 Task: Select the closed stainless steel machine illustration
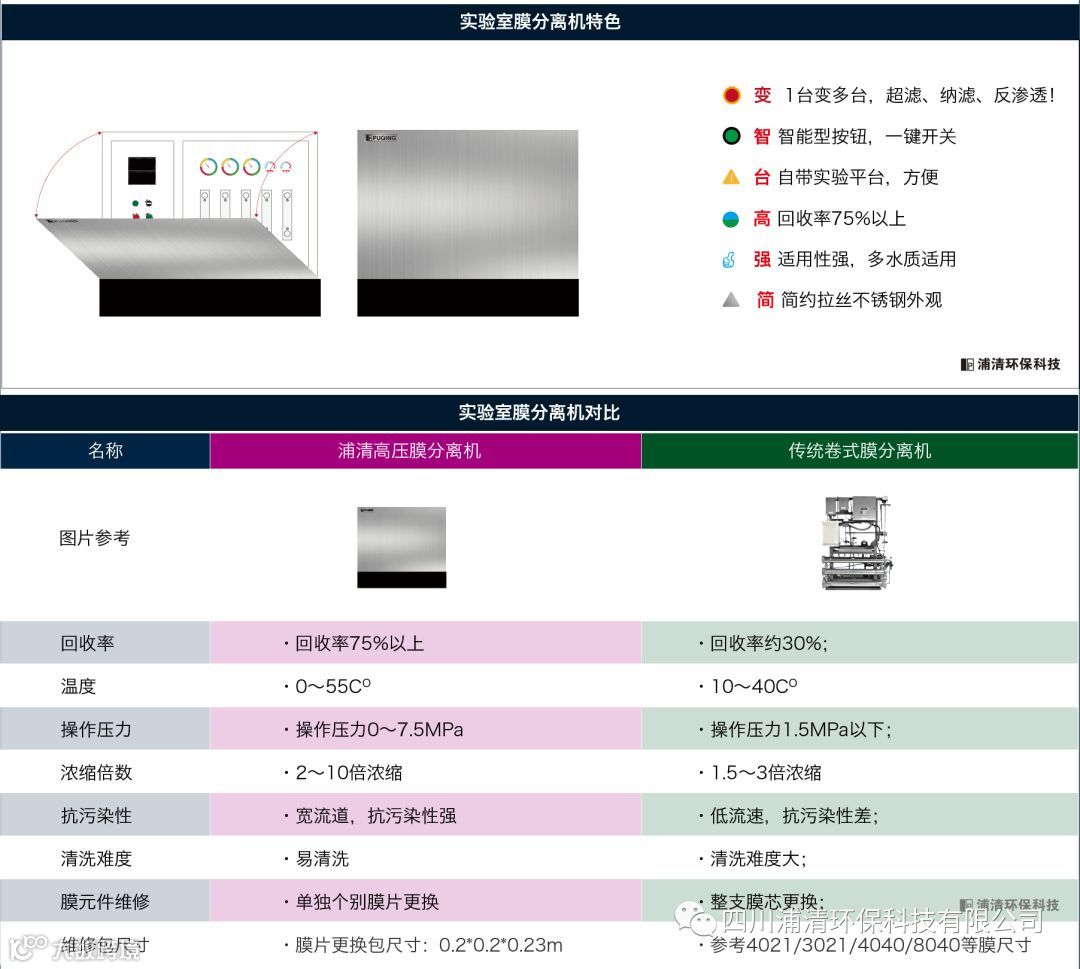click(x=468, y=223)
